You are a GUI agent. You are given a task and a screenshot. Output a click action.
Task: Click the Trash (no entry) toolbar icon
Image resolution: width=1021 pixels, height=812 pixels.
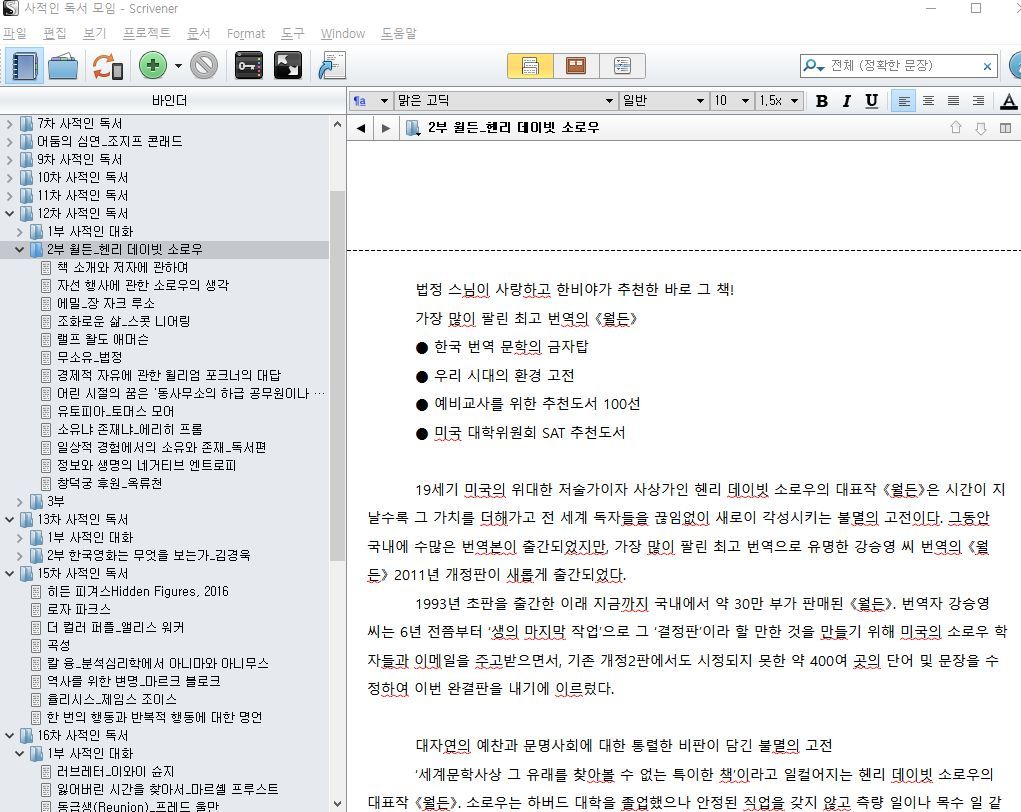point(204,66)
